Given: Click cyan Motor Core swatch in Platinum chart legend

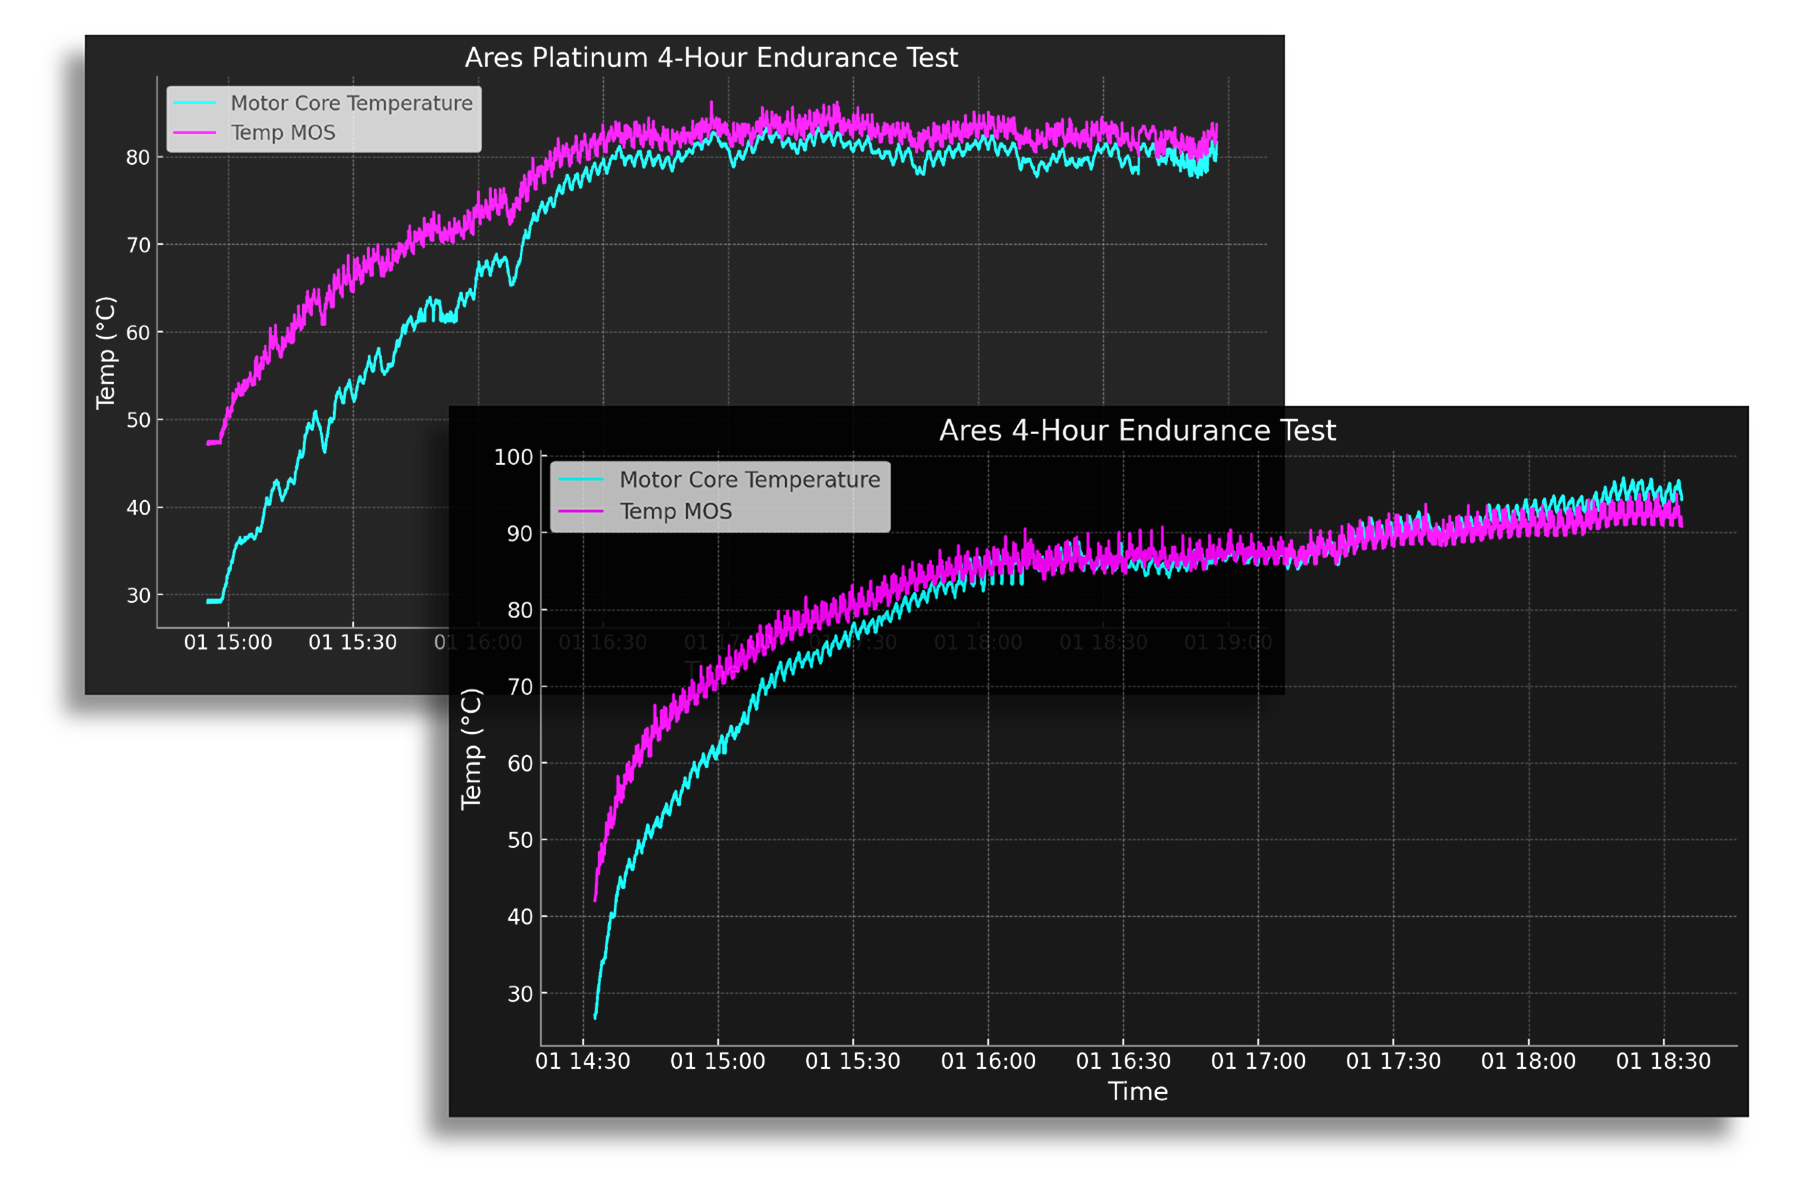Looking at the screenshot, I should tap(195, 103).
